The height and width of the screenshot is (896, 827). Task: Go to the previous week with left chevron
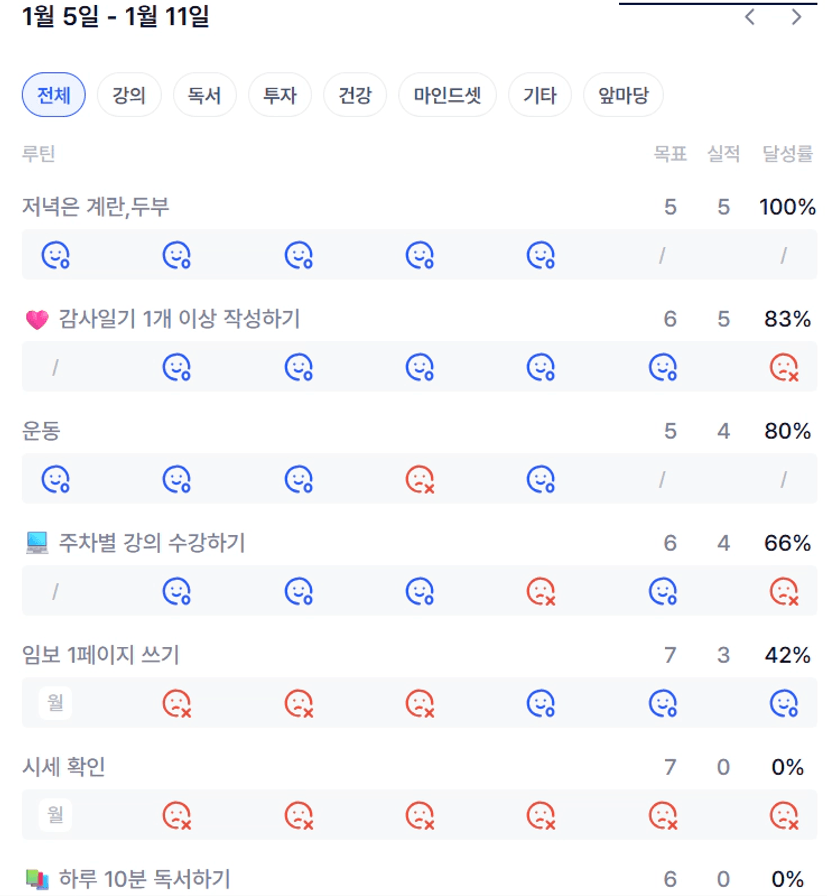point(750,17)
